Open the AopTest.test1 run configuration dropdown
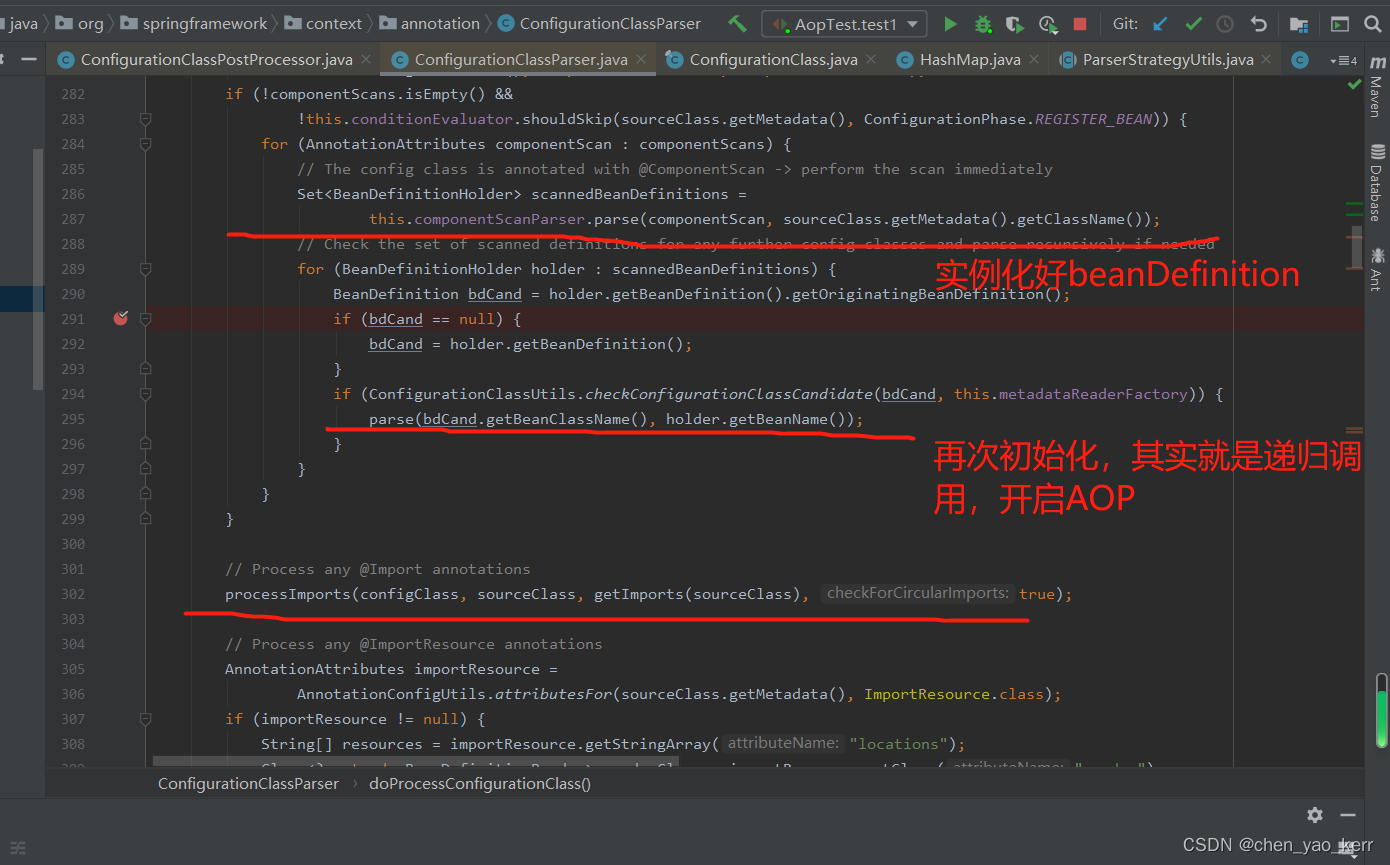 (844, 24)
